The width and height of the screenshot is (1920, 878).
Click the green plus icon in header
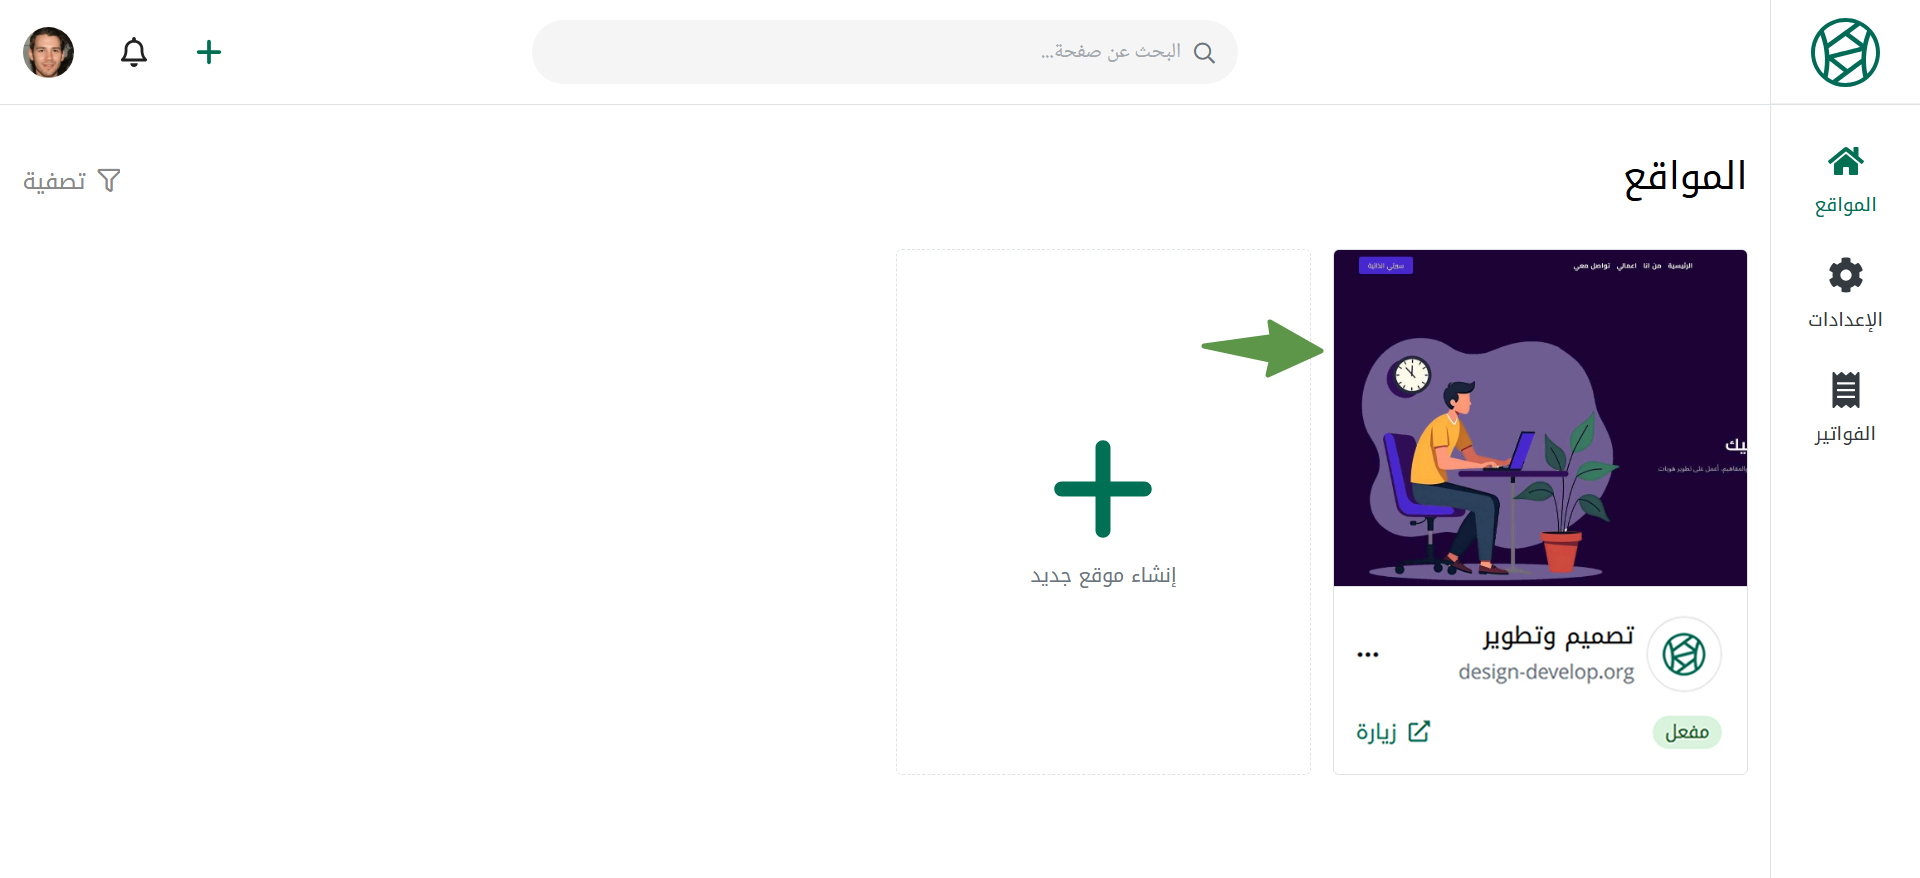(x=209, y=52)
